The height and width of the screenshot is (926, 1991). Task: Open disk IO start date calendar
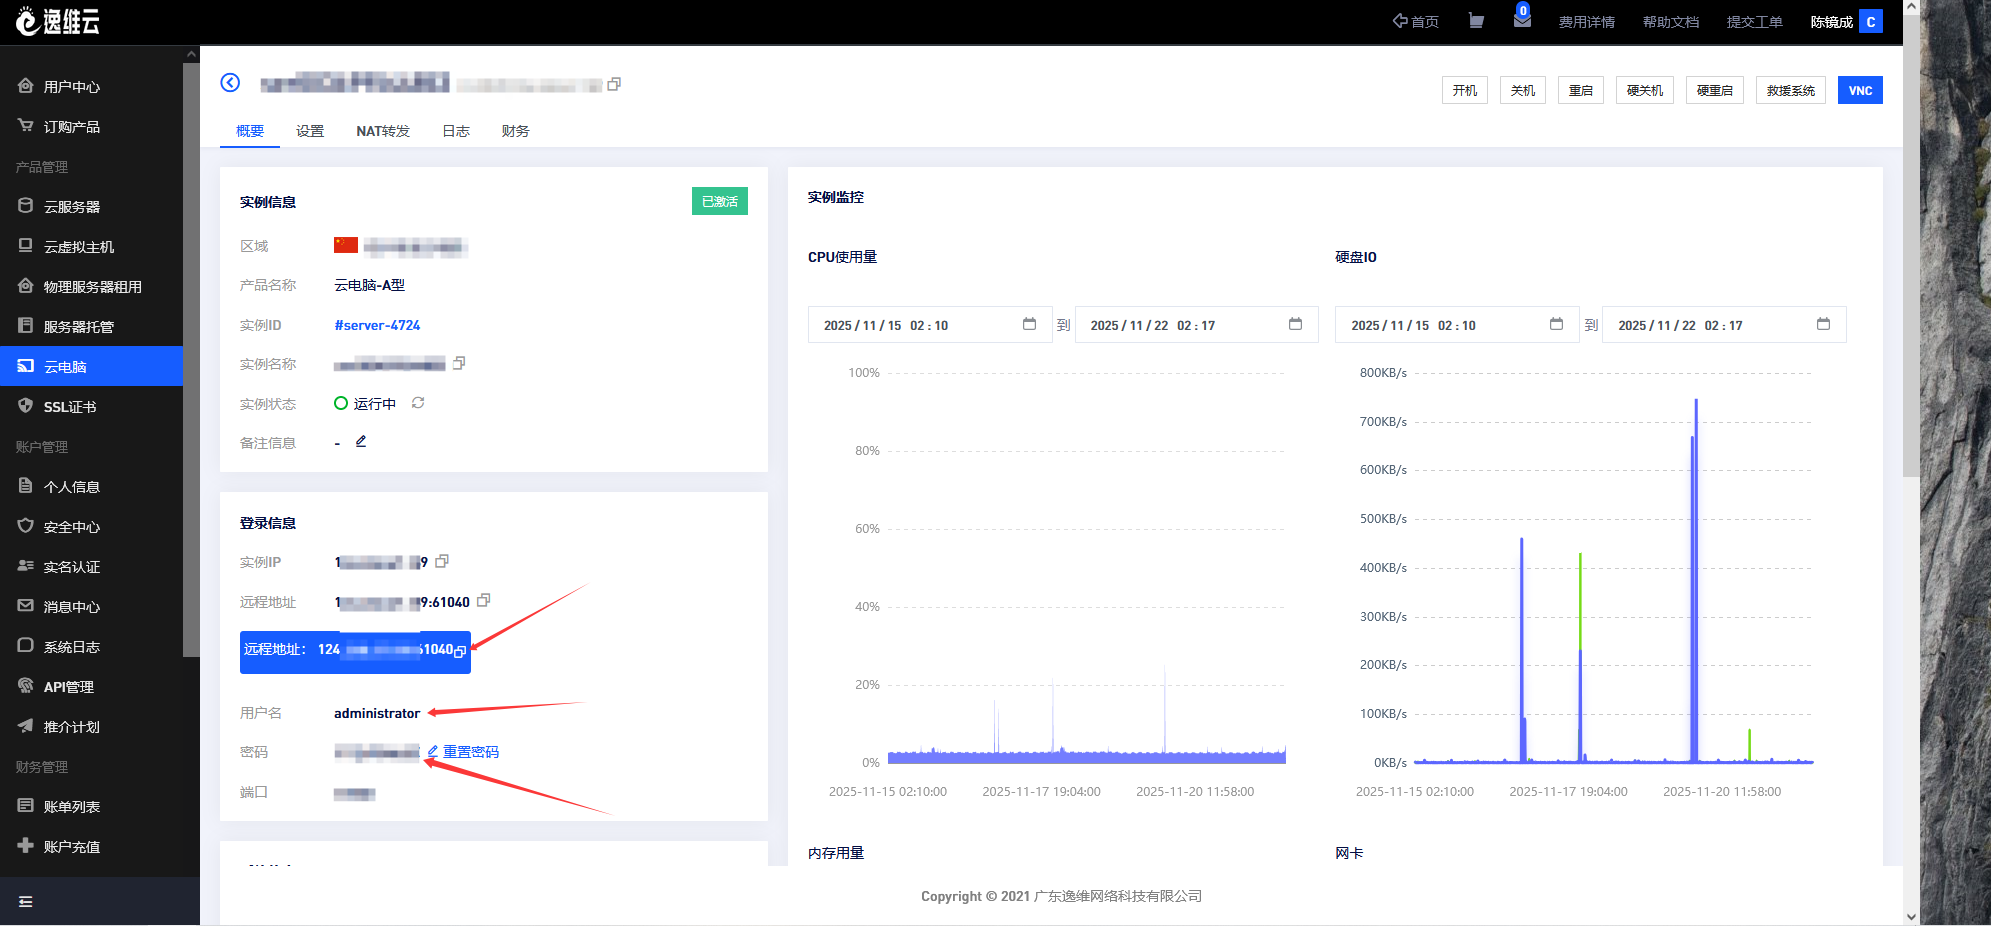tap(1556, 325)
